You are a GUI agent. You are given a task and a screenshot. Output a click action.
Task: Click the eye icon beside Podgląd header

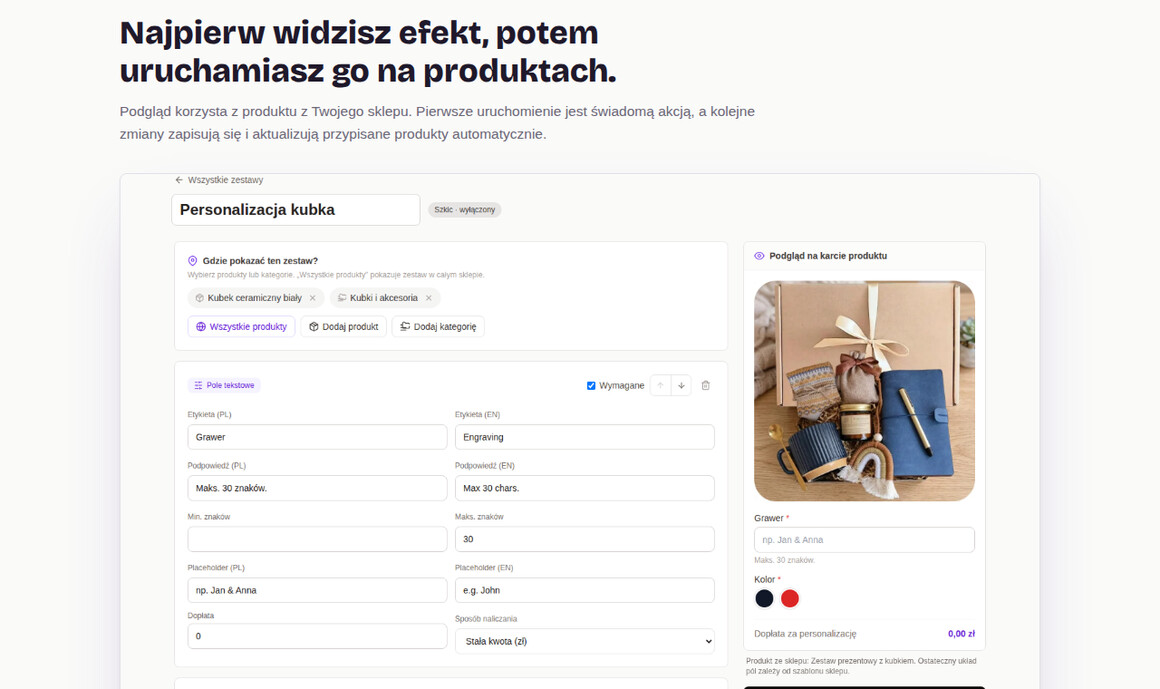(759, 256)
